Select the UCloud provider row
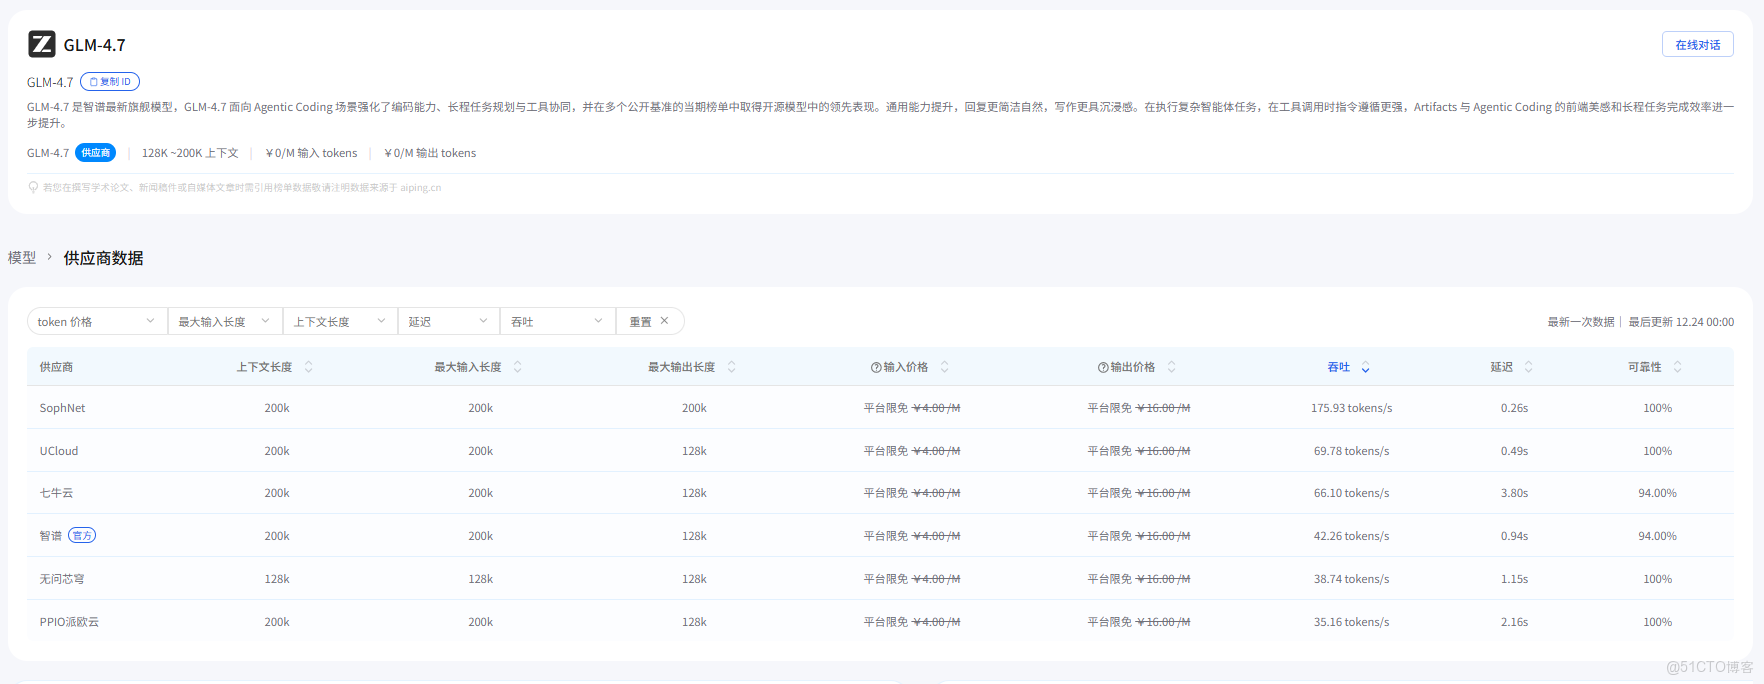The width and height of the screenshot is (1764, 684). [880, 451]
